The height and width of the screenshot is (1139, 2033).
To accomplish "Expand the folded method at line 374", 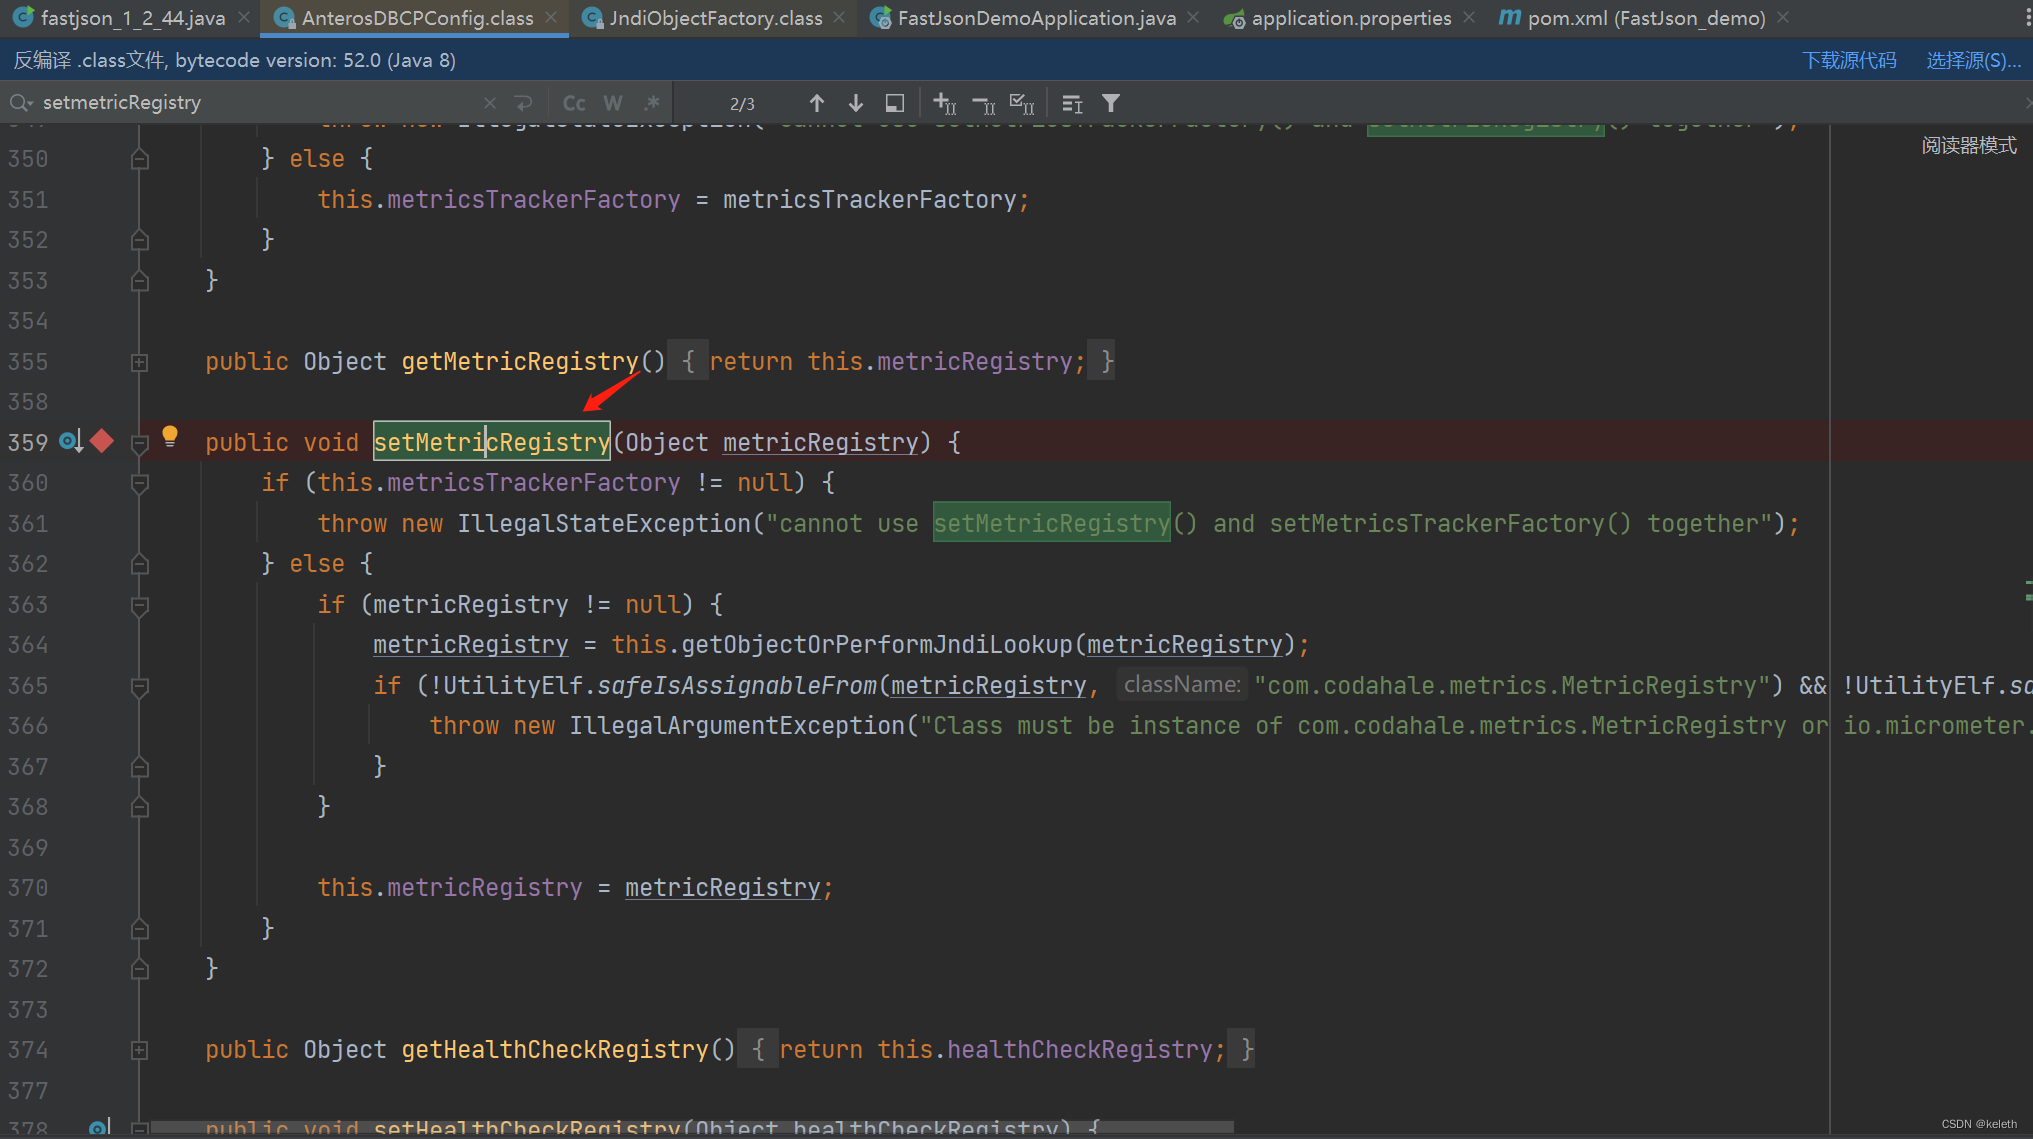I will 139,1049.
